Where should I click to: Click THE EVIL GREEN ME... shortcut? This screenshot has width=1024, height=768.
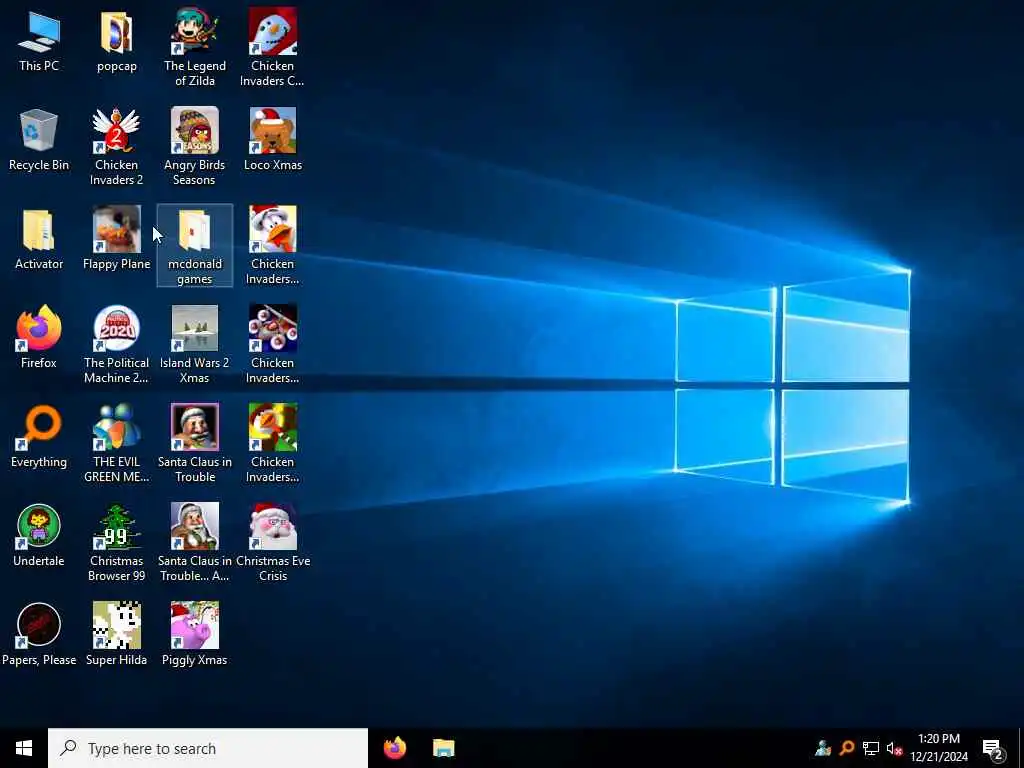116,443
